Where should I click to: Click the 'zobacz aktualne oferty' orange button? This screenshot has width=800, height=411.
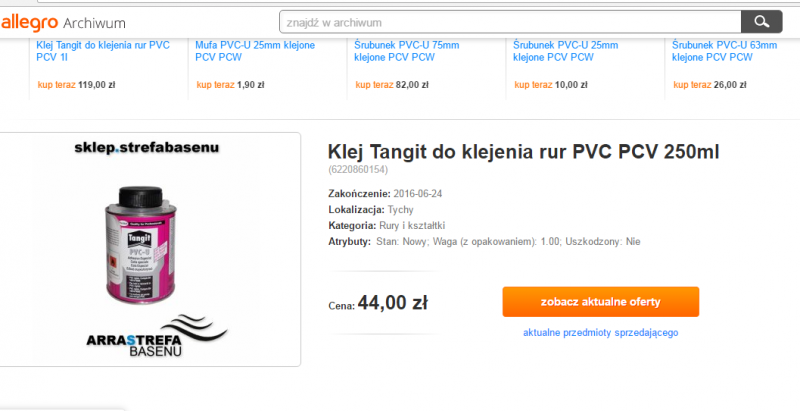point(601,302)
